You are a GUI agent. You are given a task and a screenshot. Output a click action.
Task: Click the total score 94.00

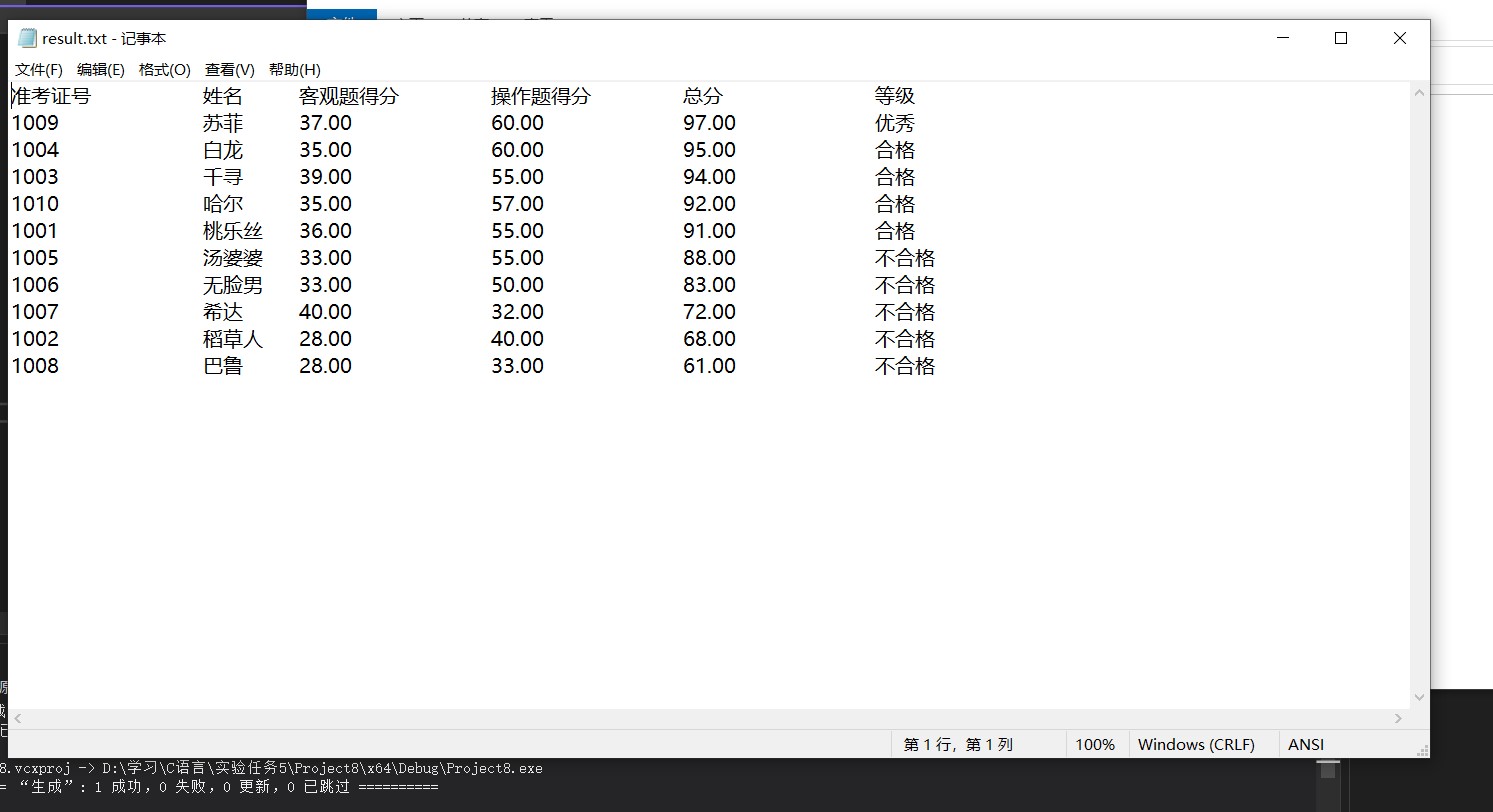tap(709, 177)
